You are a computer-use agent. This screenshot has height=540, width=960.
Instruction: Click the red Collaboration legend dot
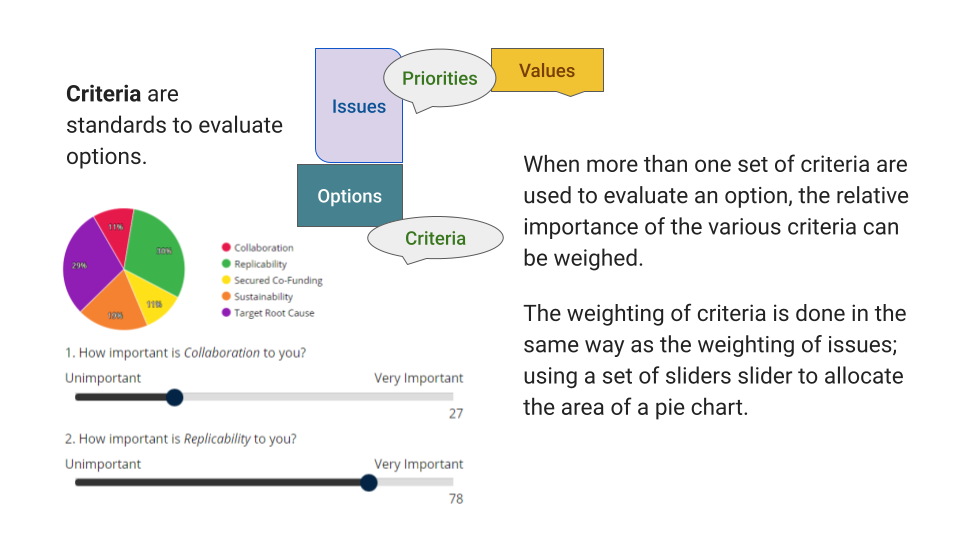226,248
